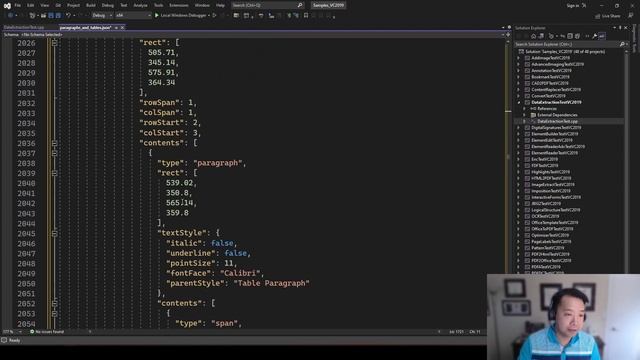This screenshot has width=640, height=360.
Task: Open the Debug menu
Action: [x=108, y=5]
